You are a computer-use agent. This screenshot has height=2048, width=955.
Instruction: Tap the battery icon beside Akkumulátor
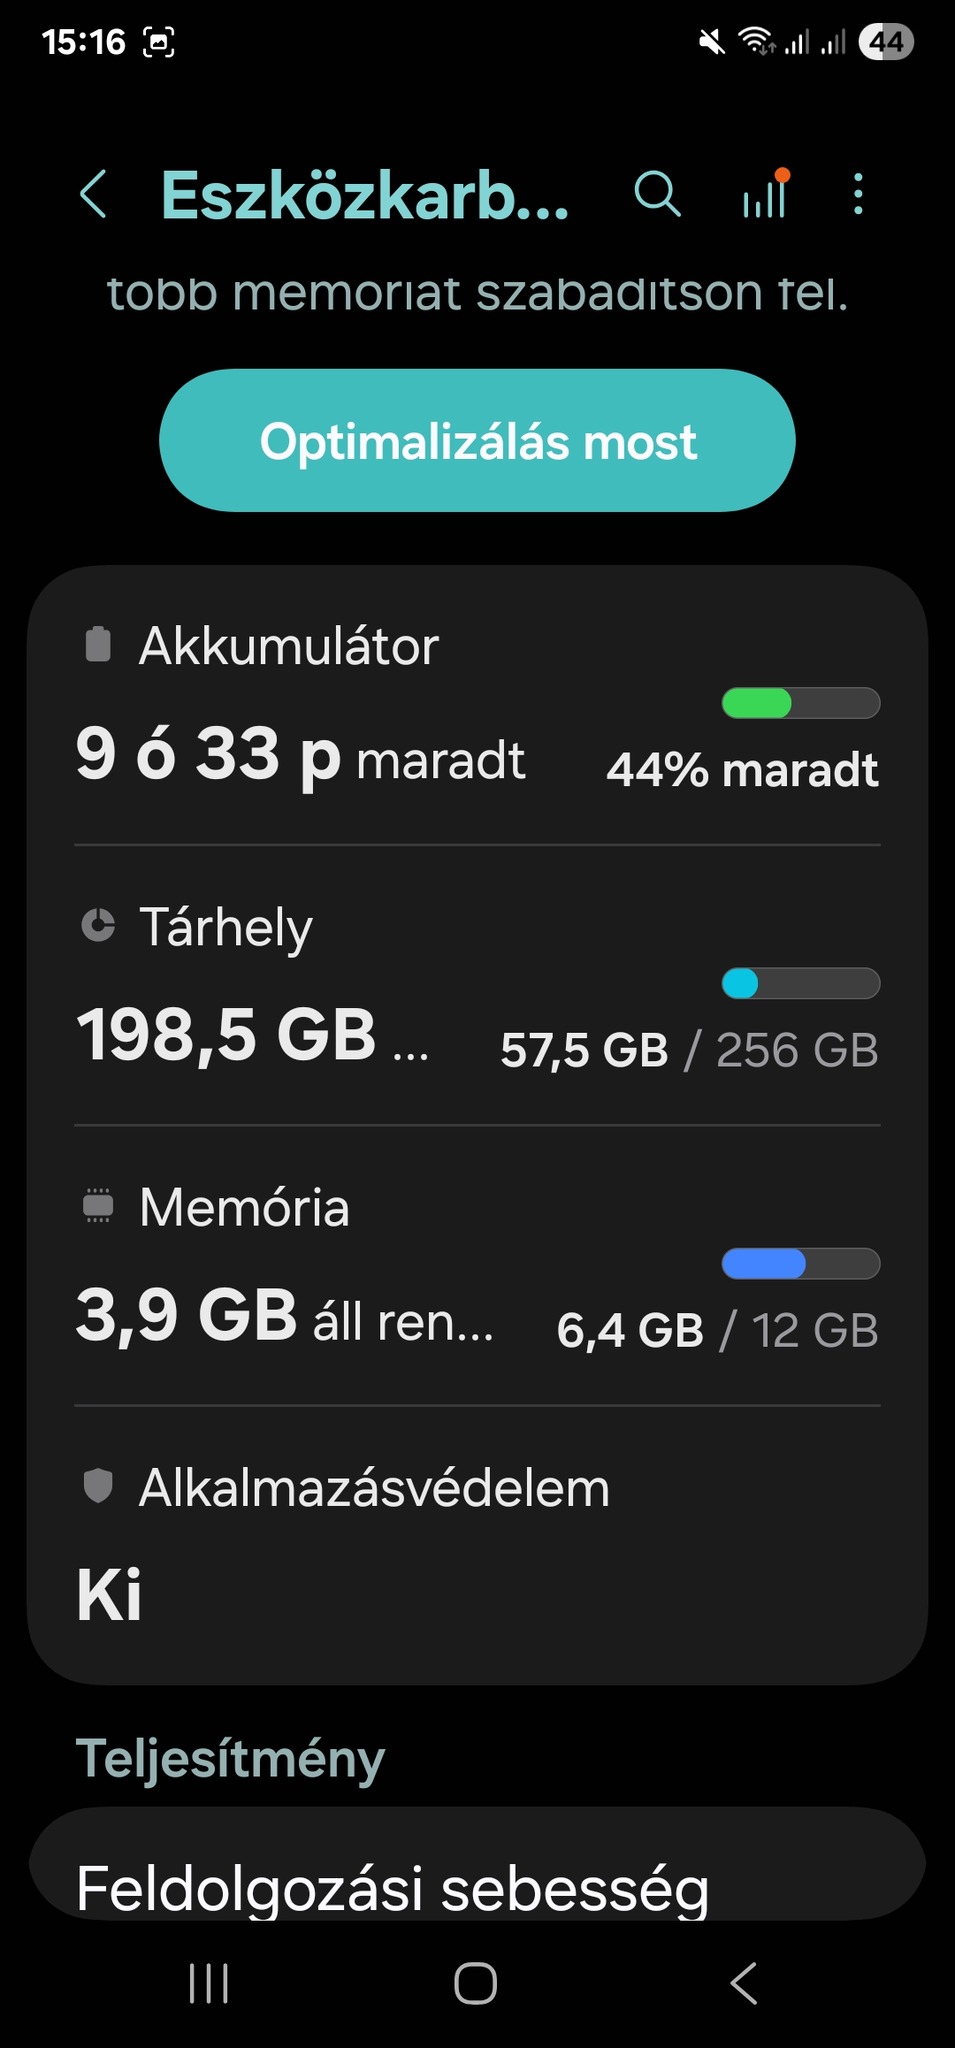(98, 645)
